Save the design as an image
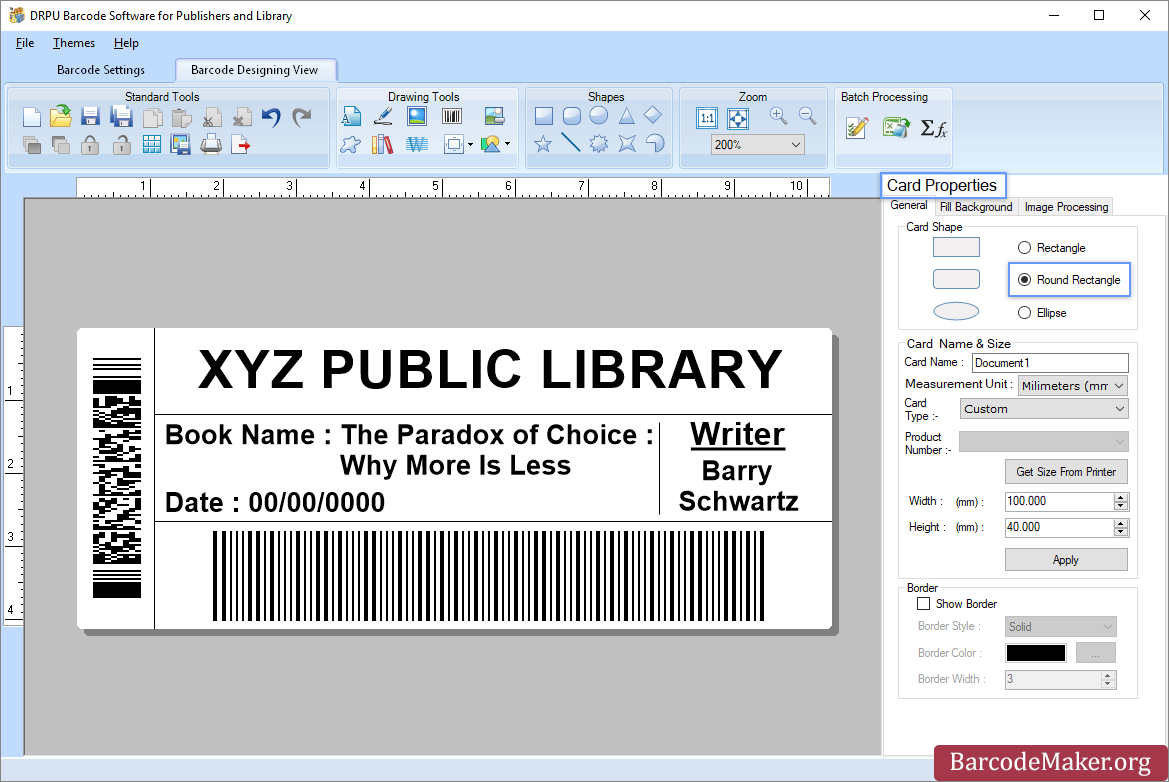 click(x=180, y=145)
